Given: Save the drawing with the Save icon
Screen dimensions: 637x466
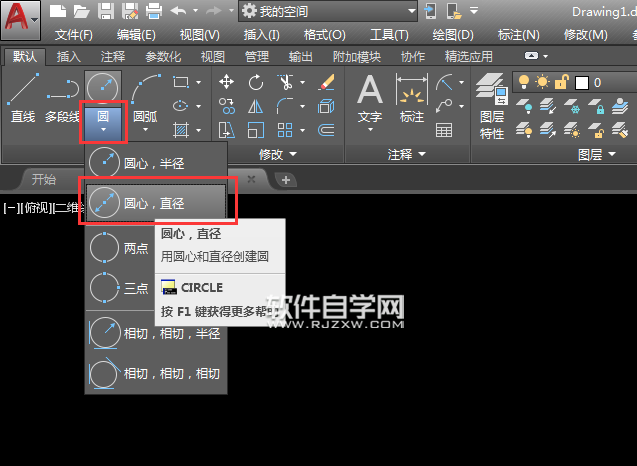Looking at the screenshot, I should pyautogui.click(x=106, y=11).
